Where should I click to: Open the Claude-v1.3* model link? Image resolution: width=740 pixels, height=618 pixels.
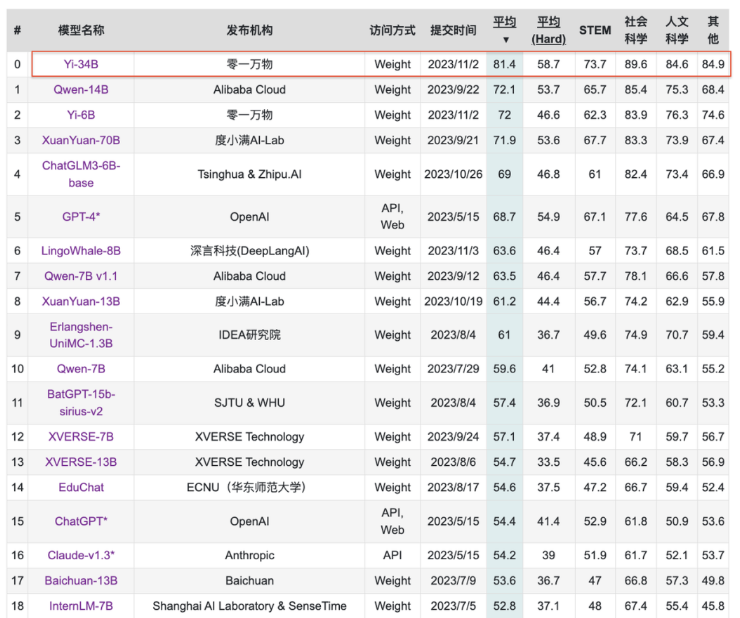[81, 555]
